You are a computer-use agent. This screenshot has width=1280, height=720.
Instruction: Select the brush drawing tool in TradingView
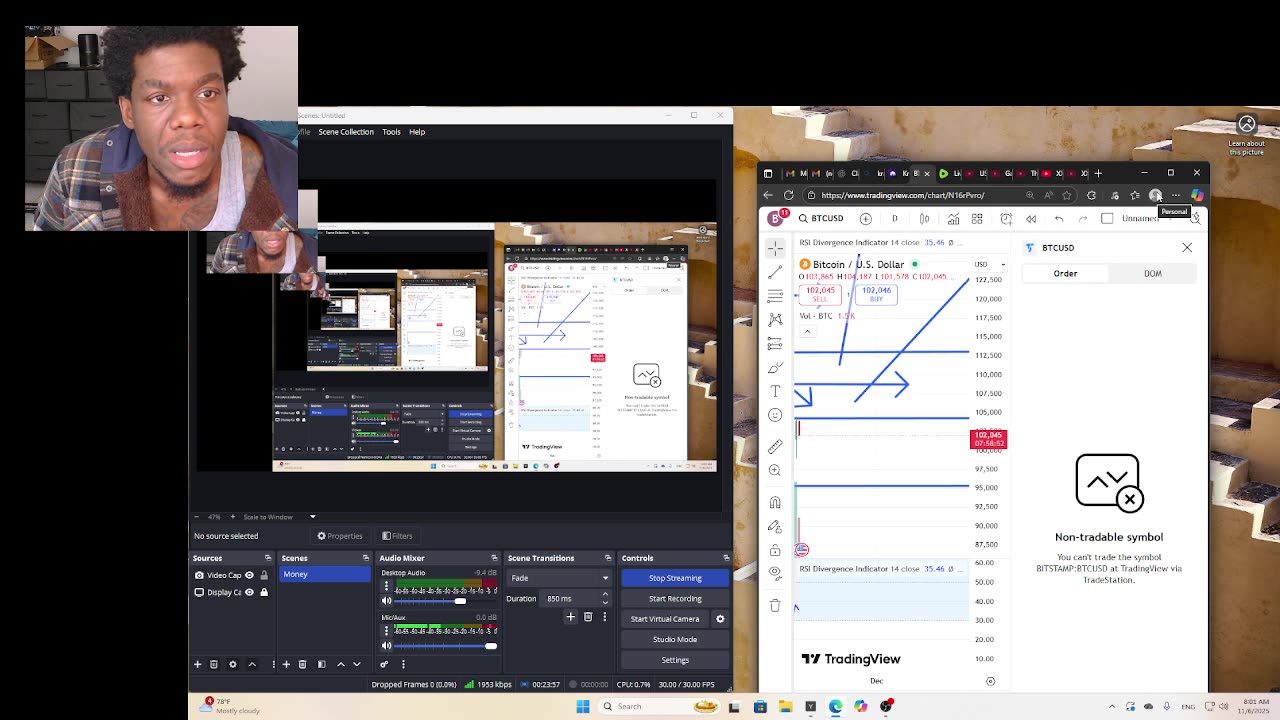(x=775, y=367)
